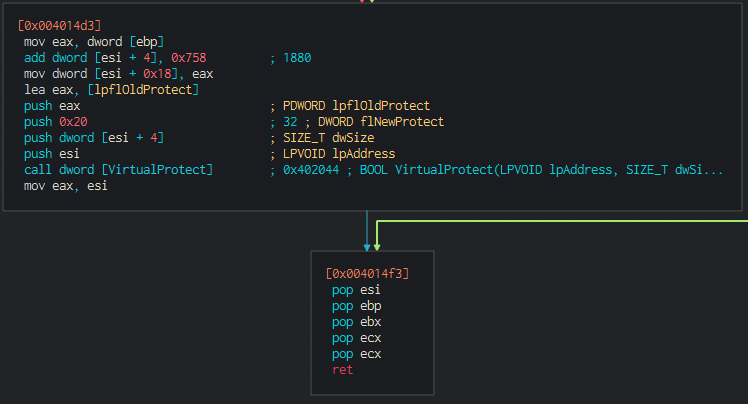The width and height of the screenshot is (748, 404).
Task: Click the 0x758 immediate value
Action: tap(189, 58)
